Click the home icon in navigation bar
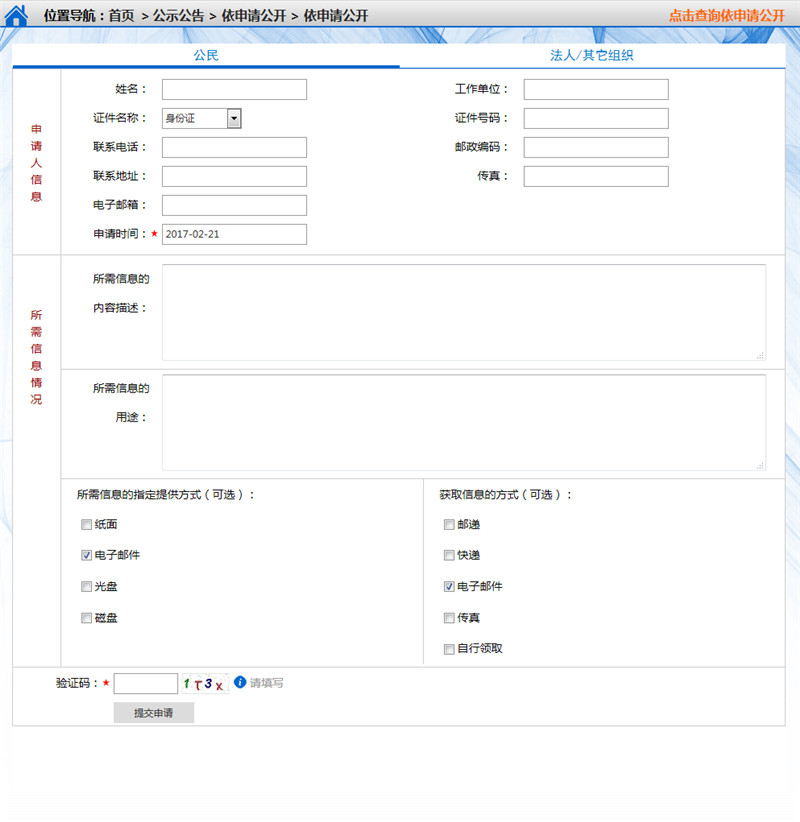 17,16
